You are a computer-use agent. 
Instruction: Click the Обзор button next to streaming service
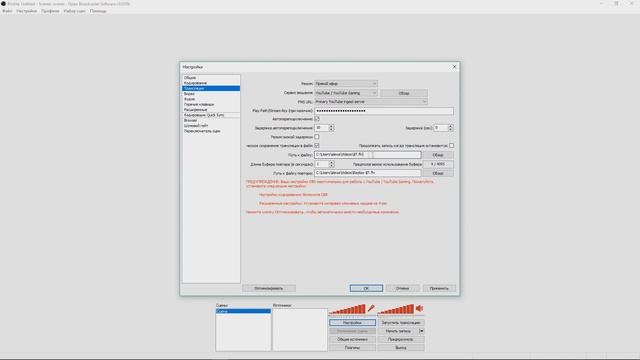404,93
